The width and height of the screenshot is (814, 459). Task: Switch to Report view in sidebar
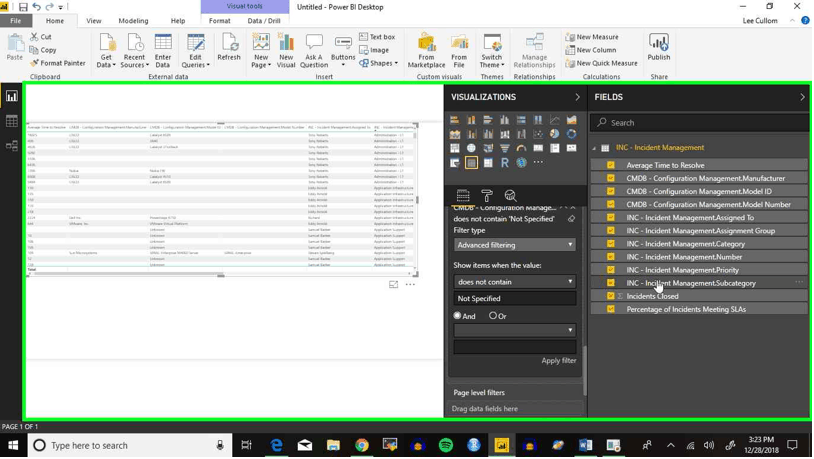pos(11,96)
